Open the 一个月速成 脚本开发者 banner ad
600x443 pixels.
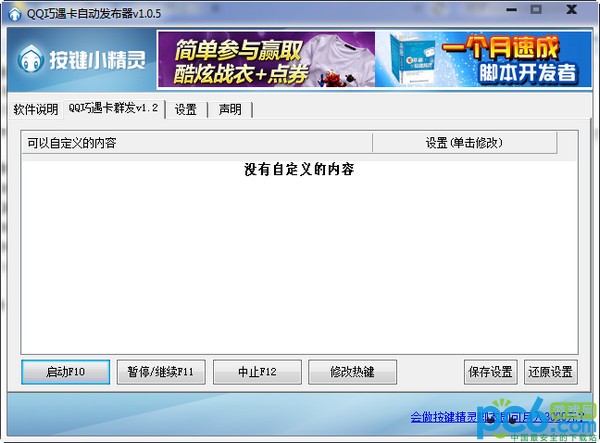[x=483, y=59]
